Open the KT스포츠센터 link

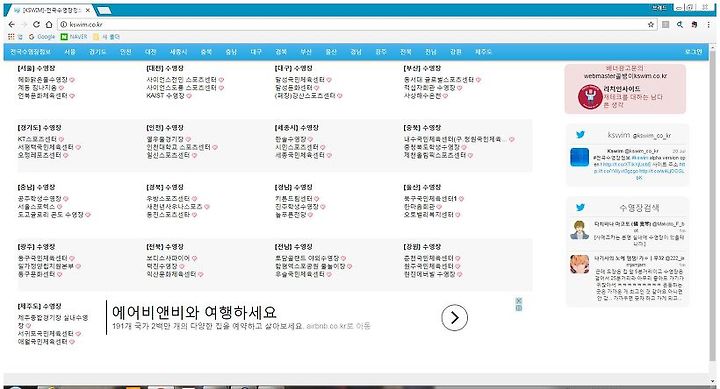click(x=37, y=139)
